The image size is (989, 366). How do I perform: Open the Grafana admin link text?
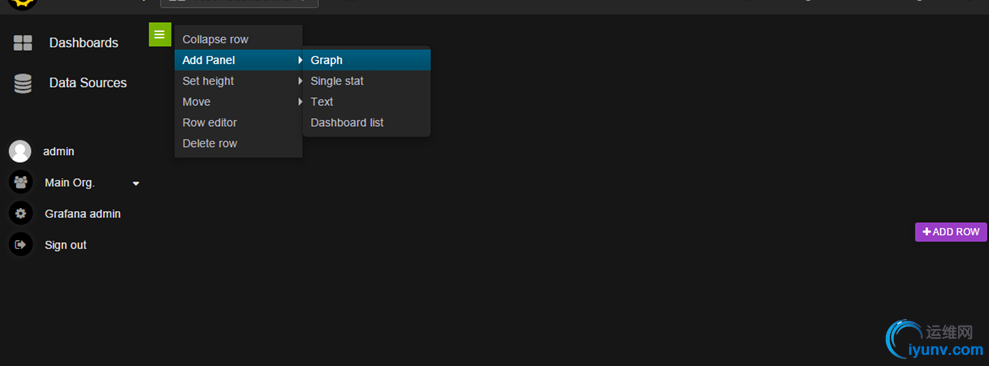point(83,214)
